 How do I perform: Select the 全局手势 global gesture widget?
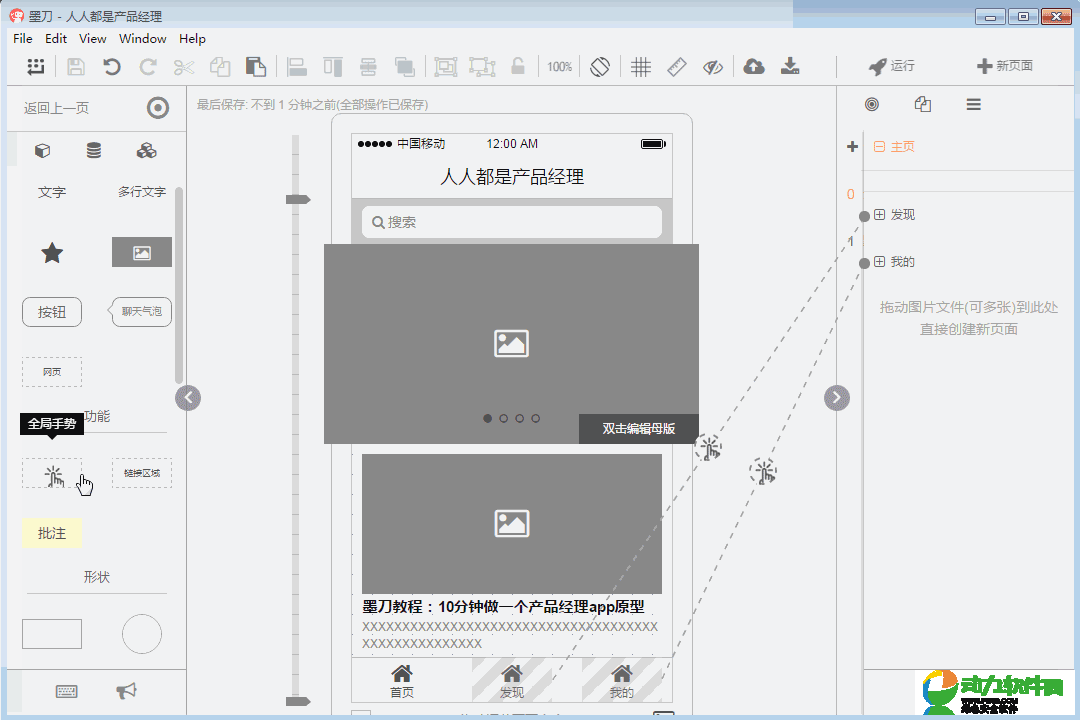[x=52, y=474]
